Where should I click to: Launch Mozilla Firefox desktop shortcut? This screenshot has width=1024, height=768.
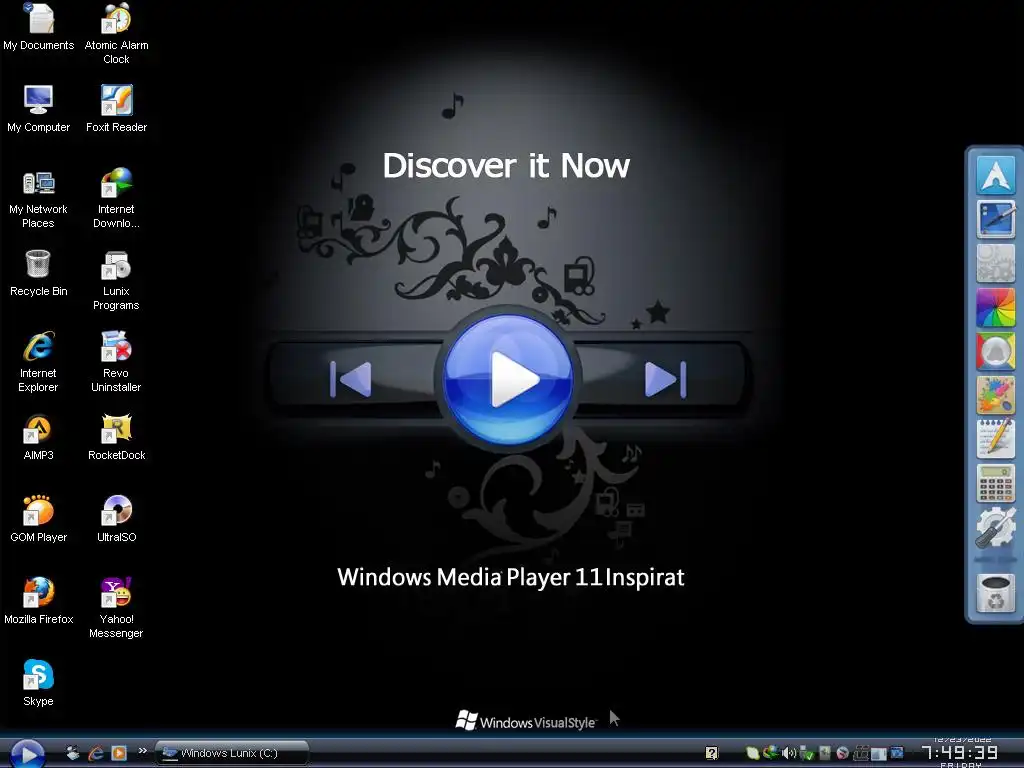coord(39,601)
